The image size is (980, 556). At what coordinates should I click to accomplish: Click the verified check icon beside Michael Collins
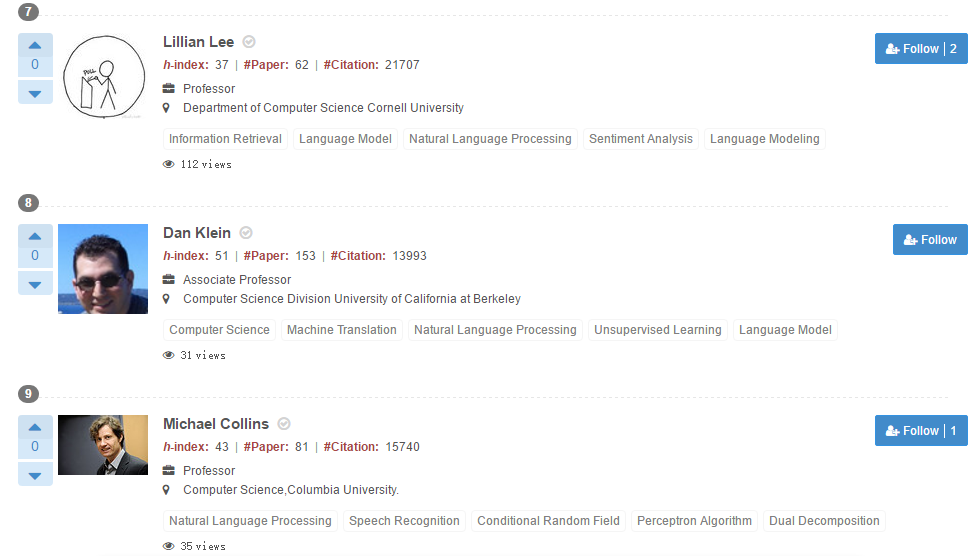click(284, 424)
